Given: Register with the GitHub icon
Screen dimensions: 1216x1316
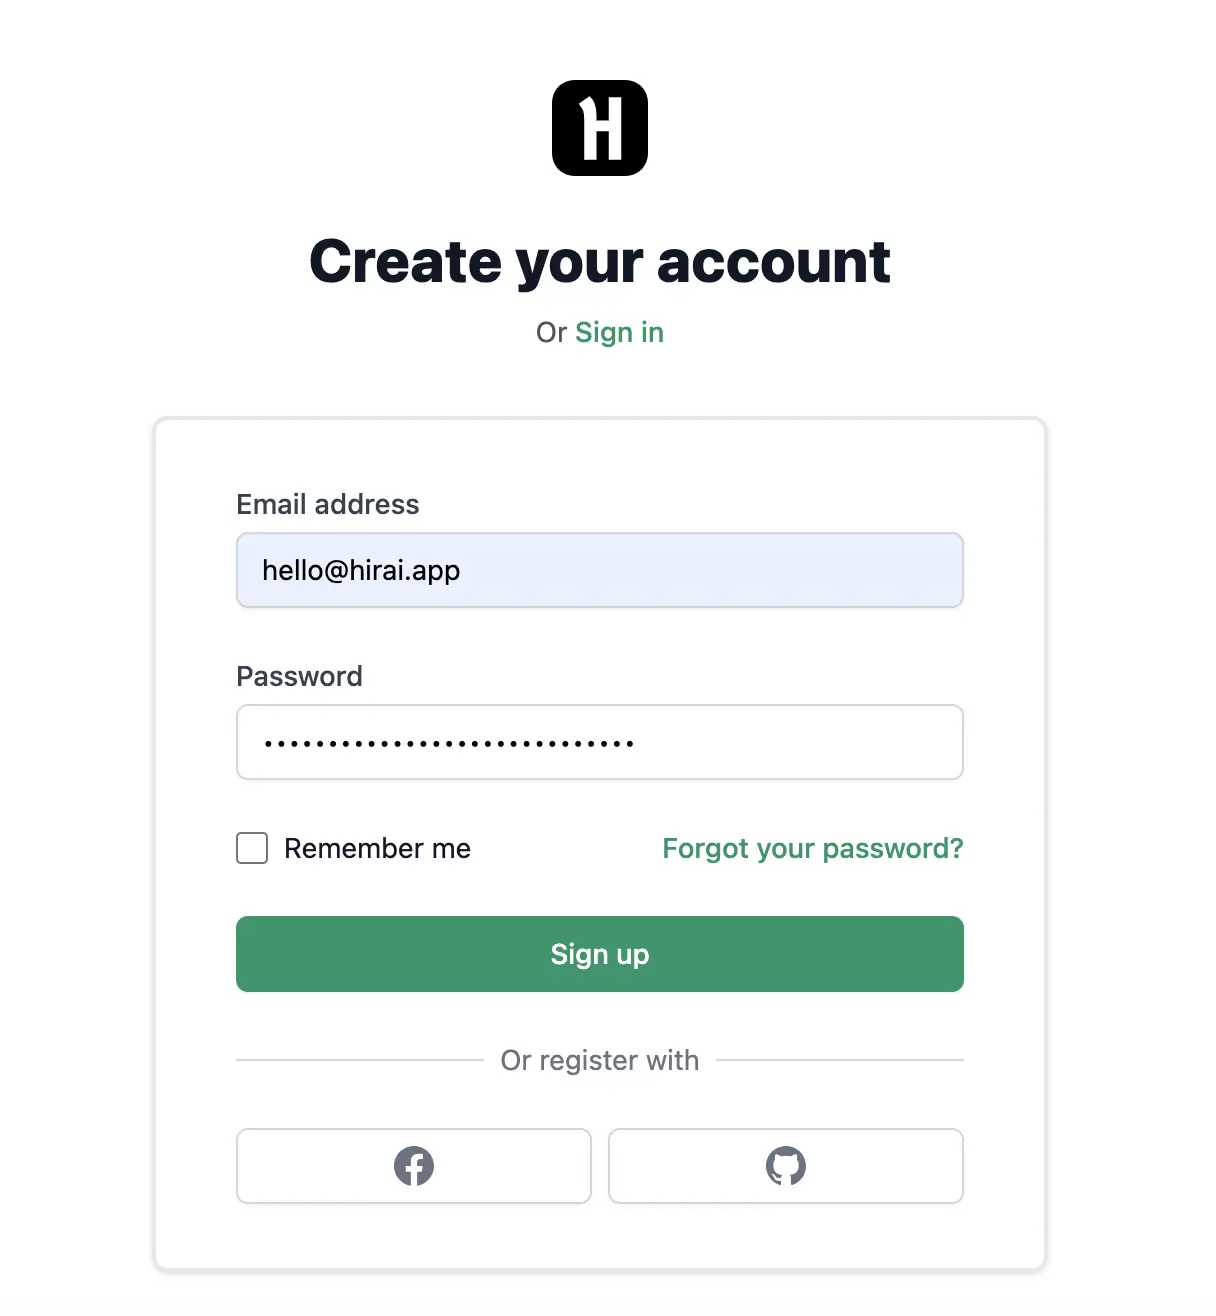Looking at the screenshot, I should coord(785,1166).
